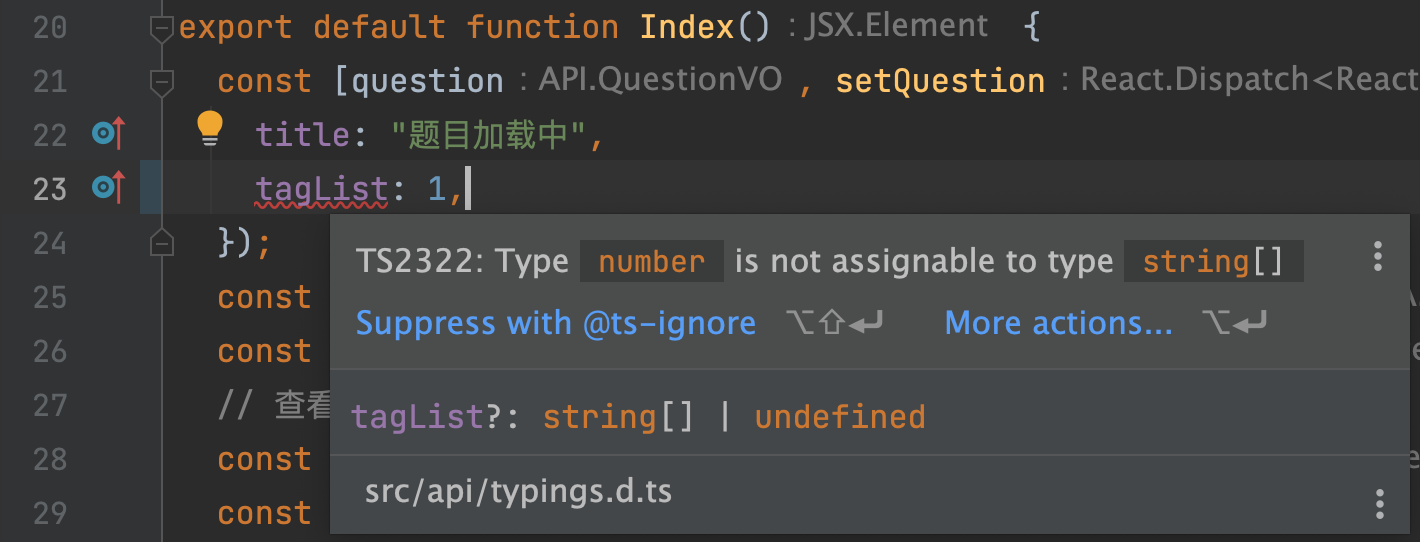Click the Suppress with @ts-ignore link
1420x542 pixels.
555,323
